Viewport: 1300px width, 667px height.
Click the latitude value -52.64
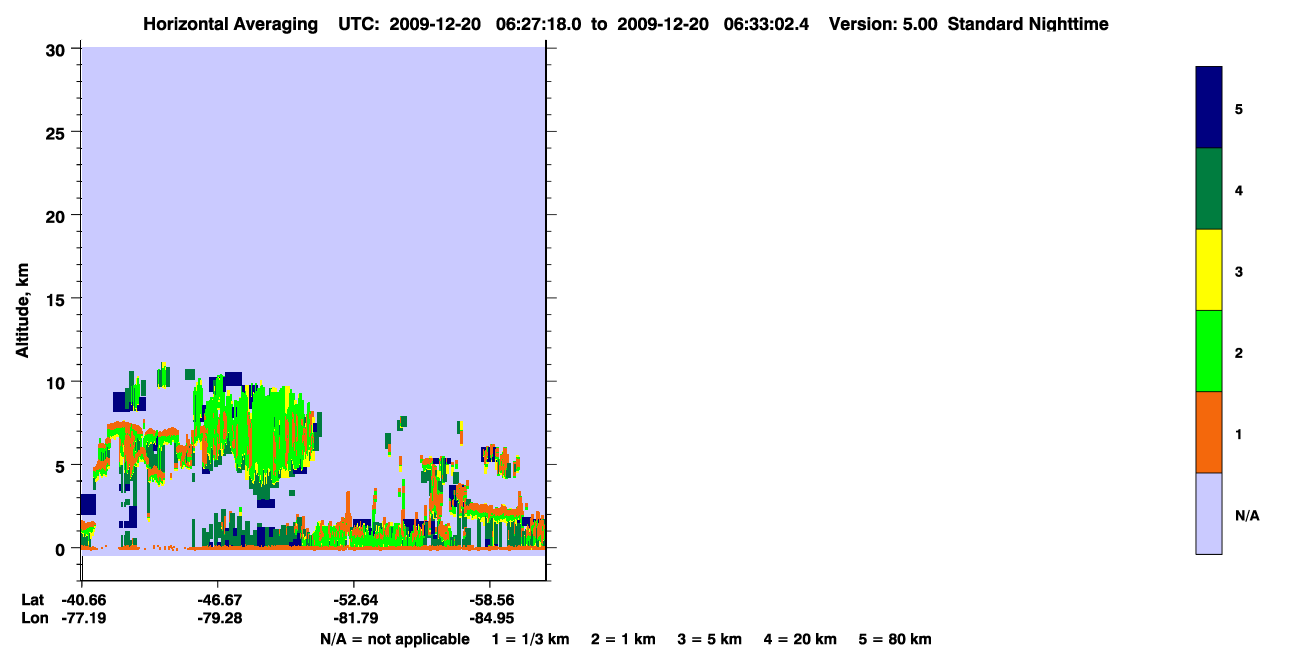click(354, 600)
